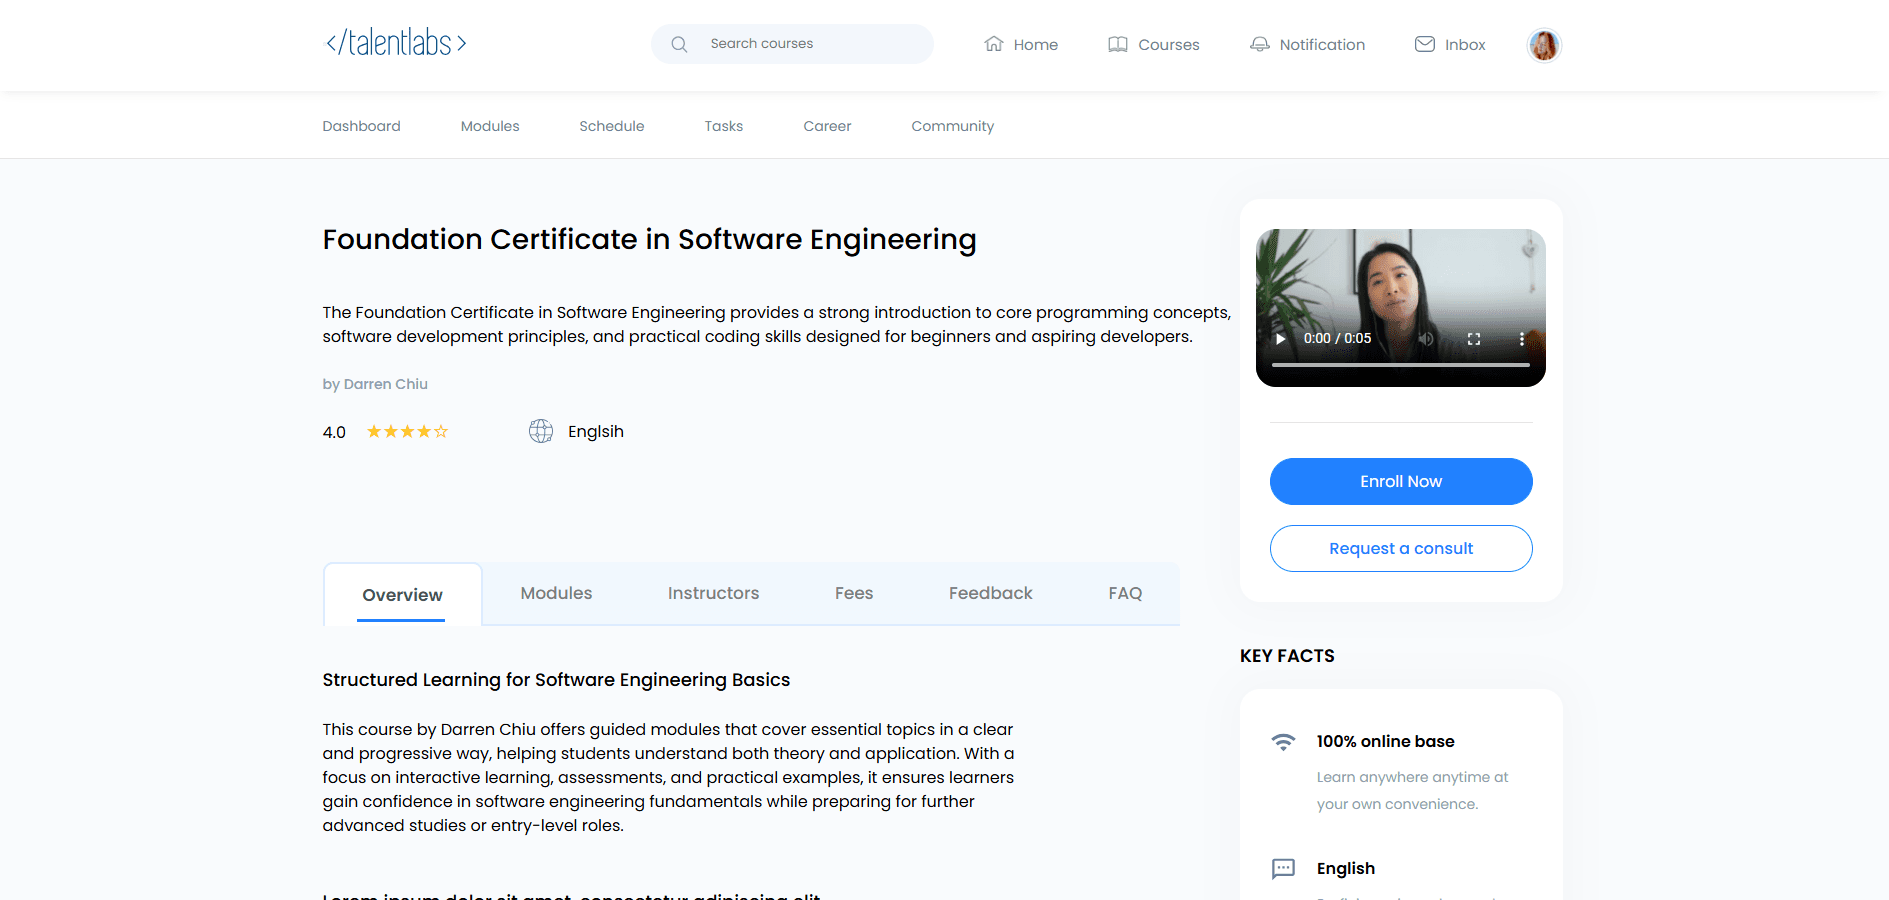Click the video progress bar

pos(1401,365)
